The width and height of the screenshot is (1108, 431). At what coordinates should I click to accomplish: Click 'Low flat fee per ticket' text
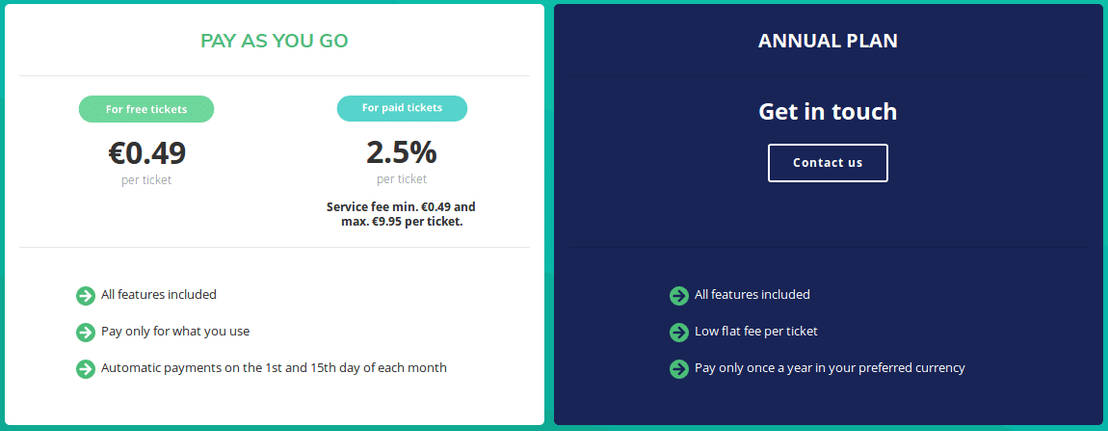pos(756,331)
